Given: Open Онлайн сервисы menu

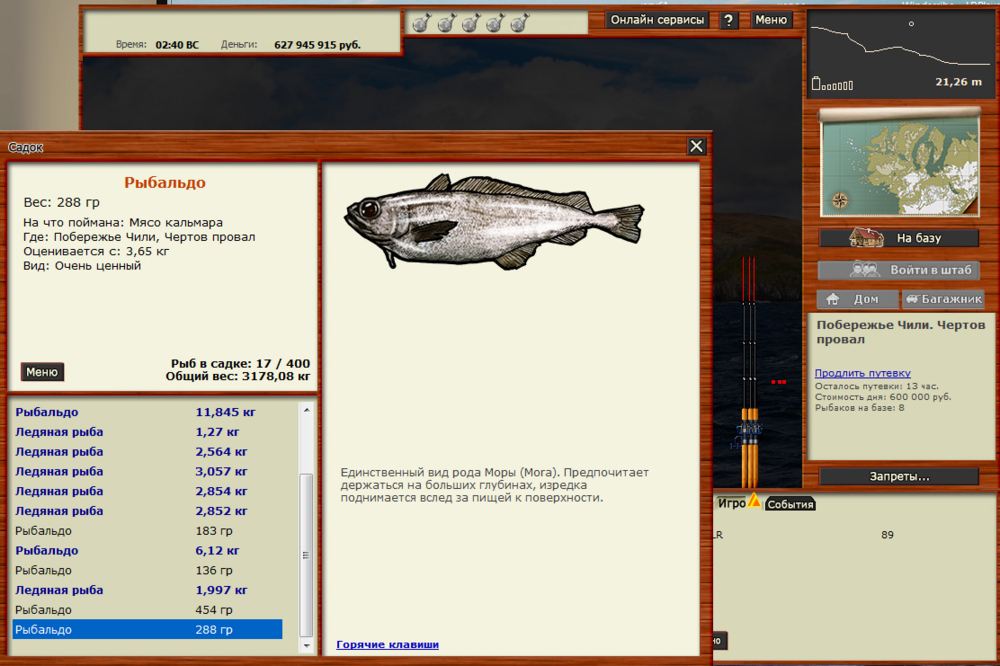Looking at the screenshot, I should pyautogui.click(x=658, y=20).
